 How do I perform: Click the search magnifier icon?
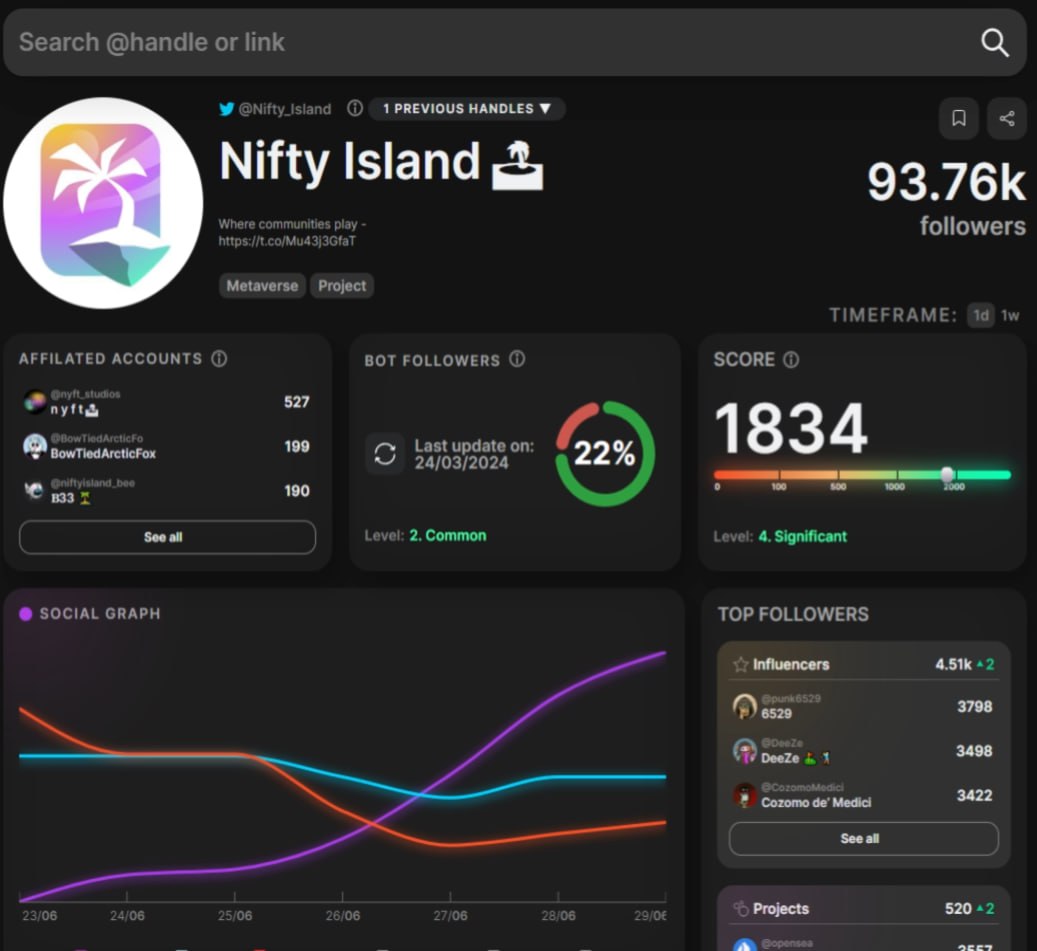click(x=994, y=43)
